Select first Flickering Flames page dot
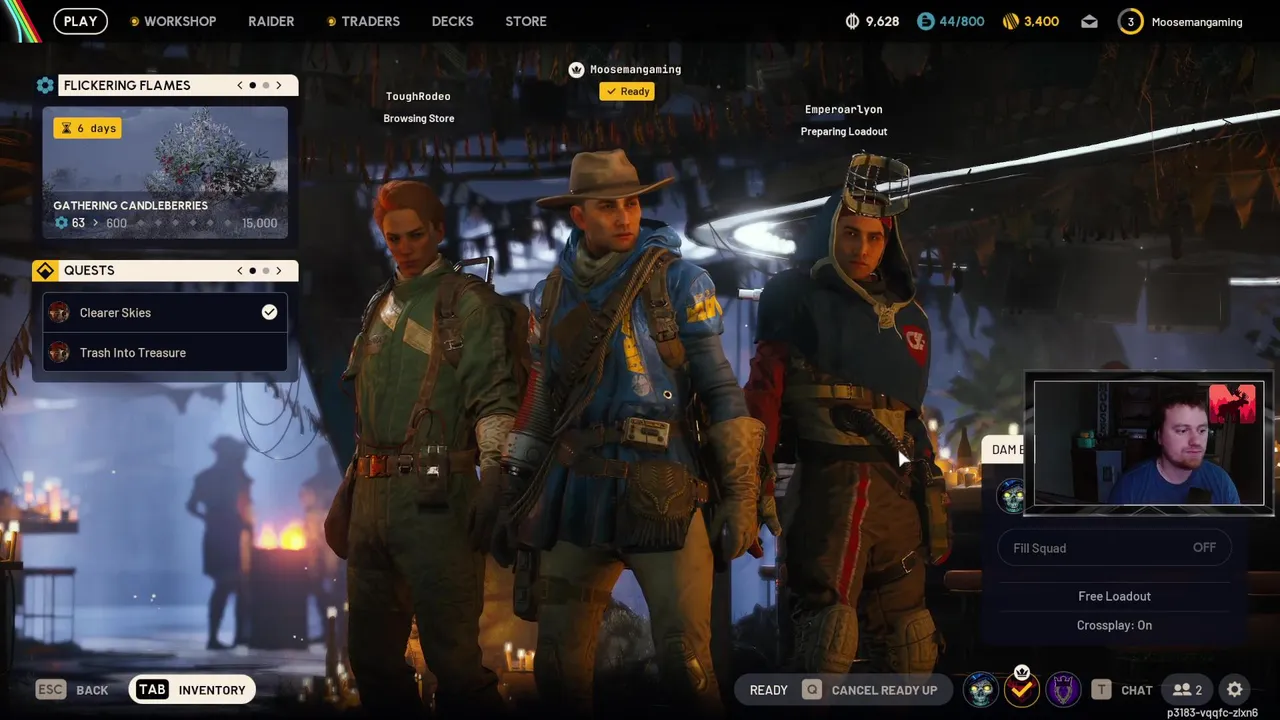 point(252,85)
